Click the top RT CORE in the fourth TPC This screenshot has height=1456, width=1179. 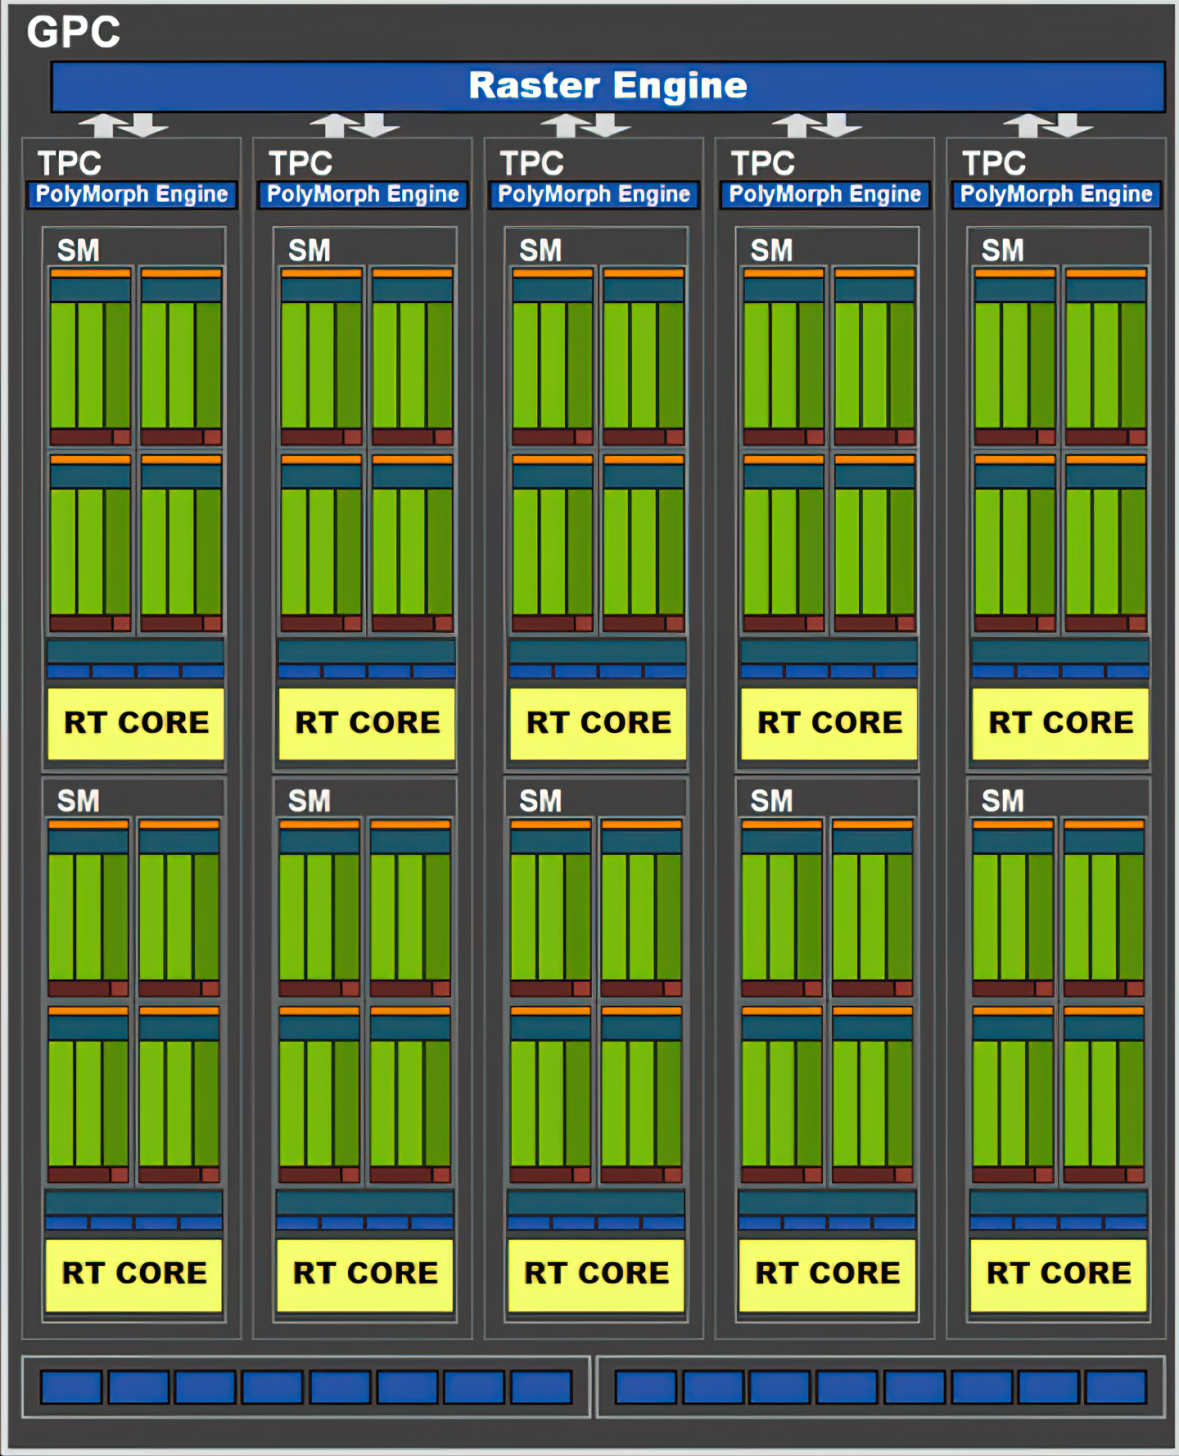829,722
